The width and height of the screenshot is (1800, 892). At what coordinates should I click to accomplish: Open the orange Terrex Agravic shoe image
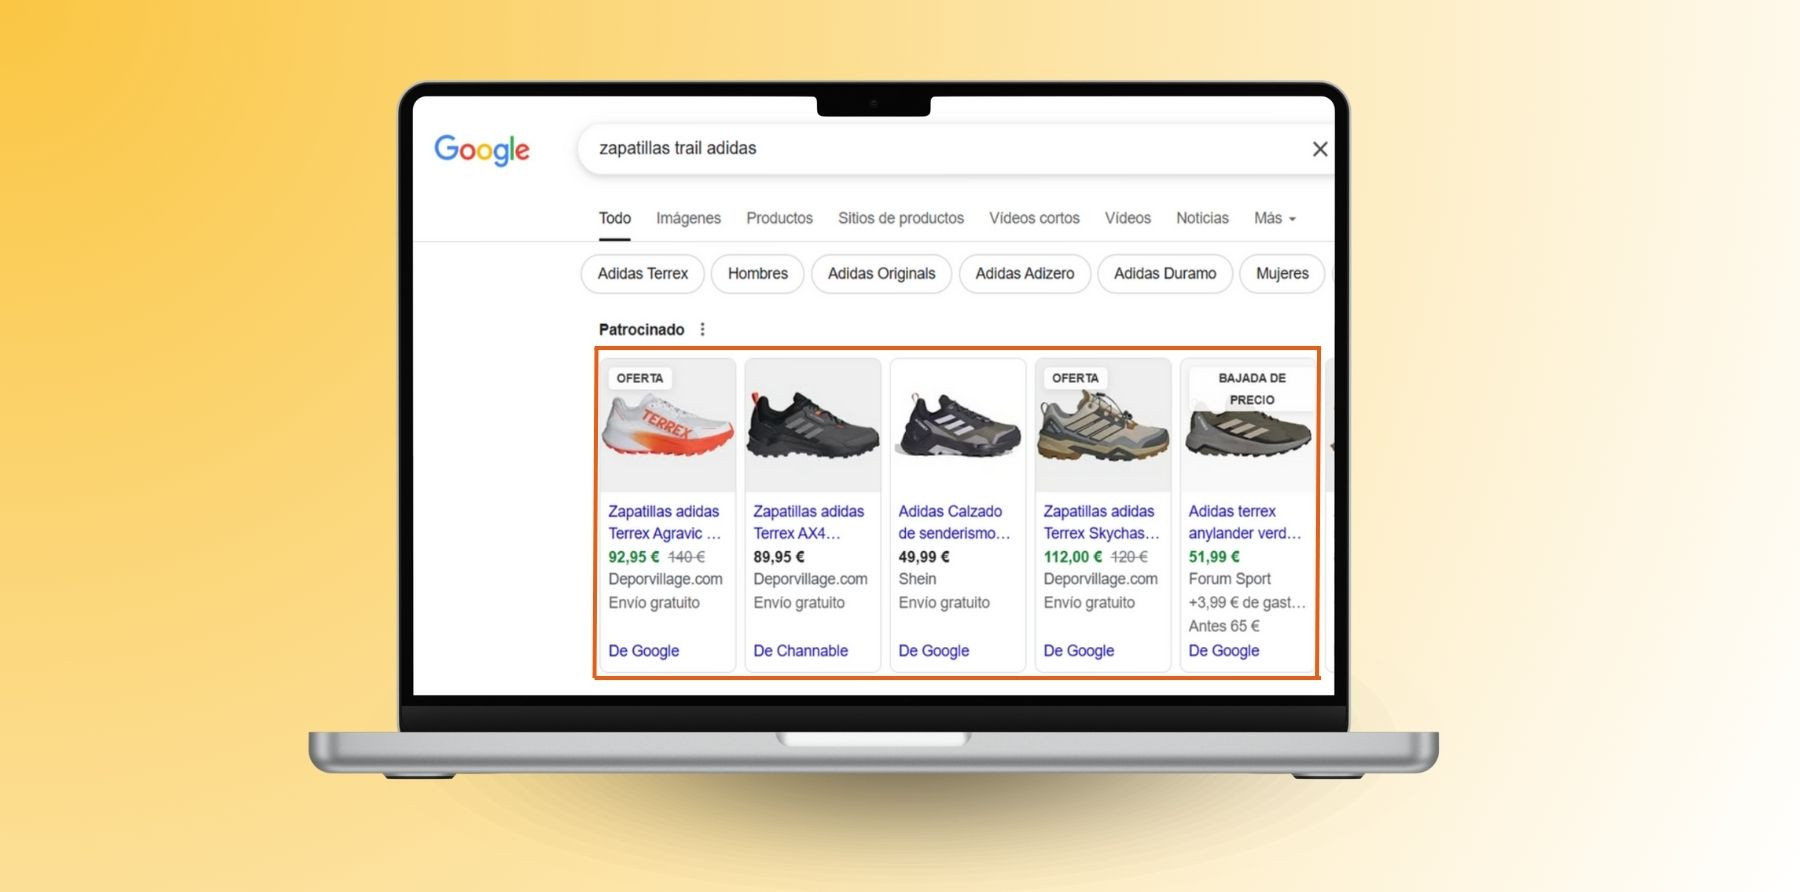coord(667,426)
